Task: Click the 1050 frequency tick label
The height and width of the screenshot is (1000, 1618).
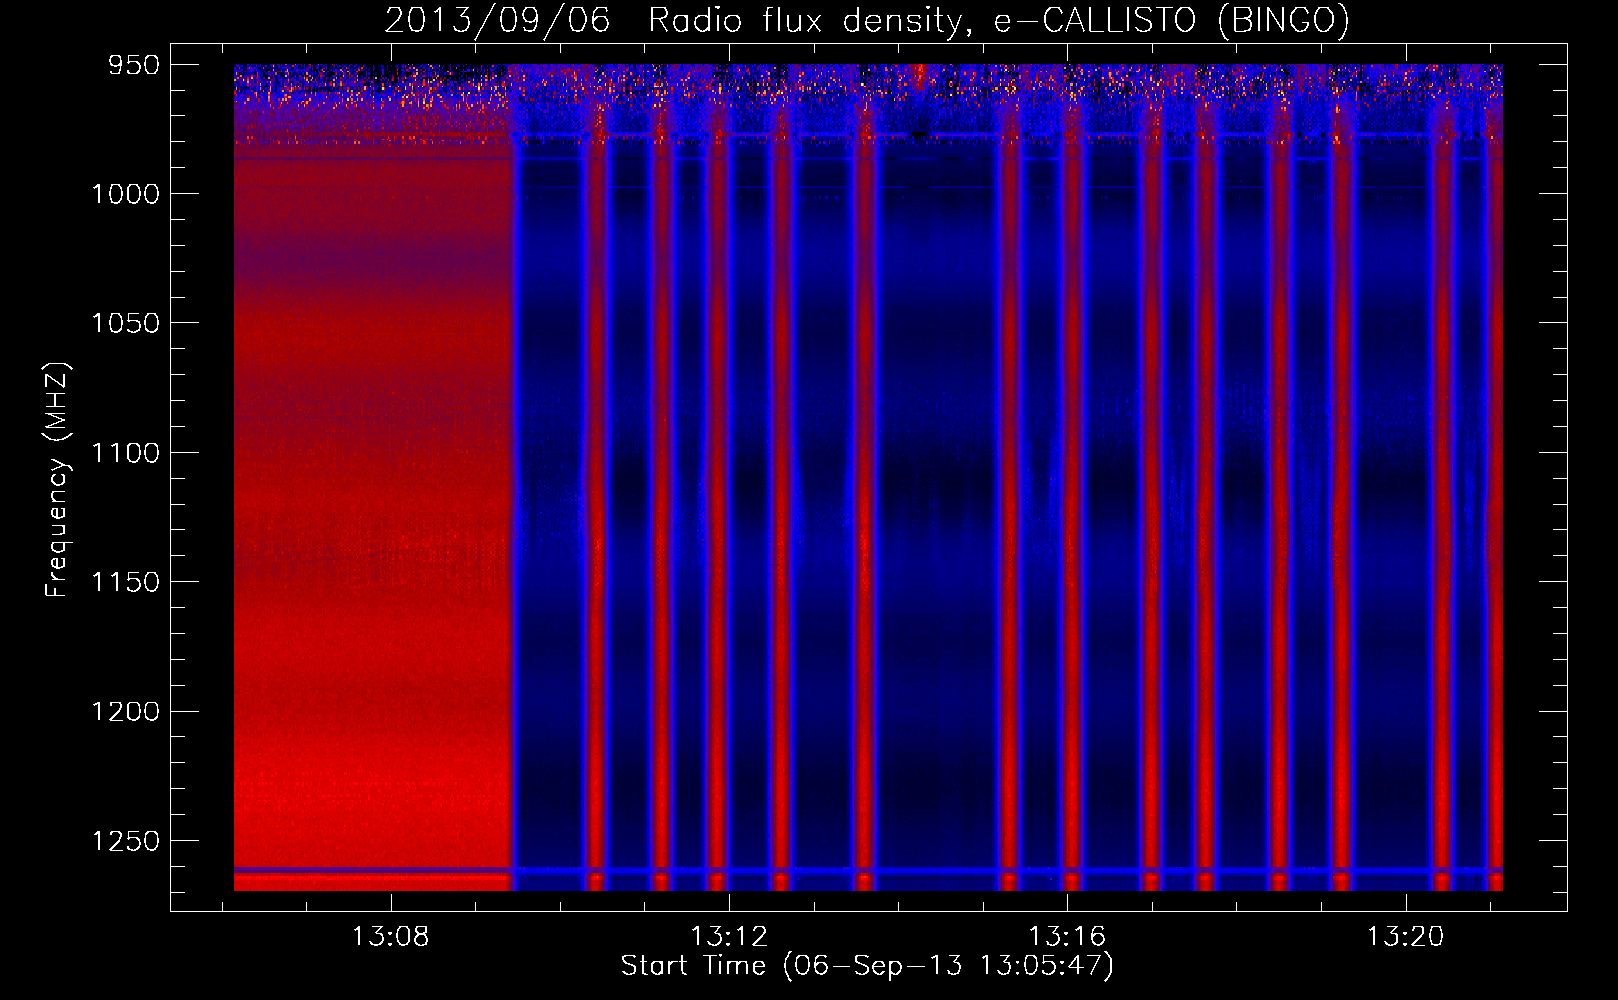Action: 125,323
